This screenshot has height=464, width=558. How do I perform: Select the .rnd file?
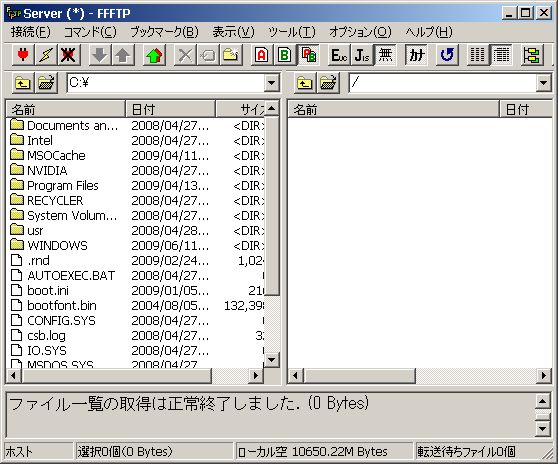point(30,260)
